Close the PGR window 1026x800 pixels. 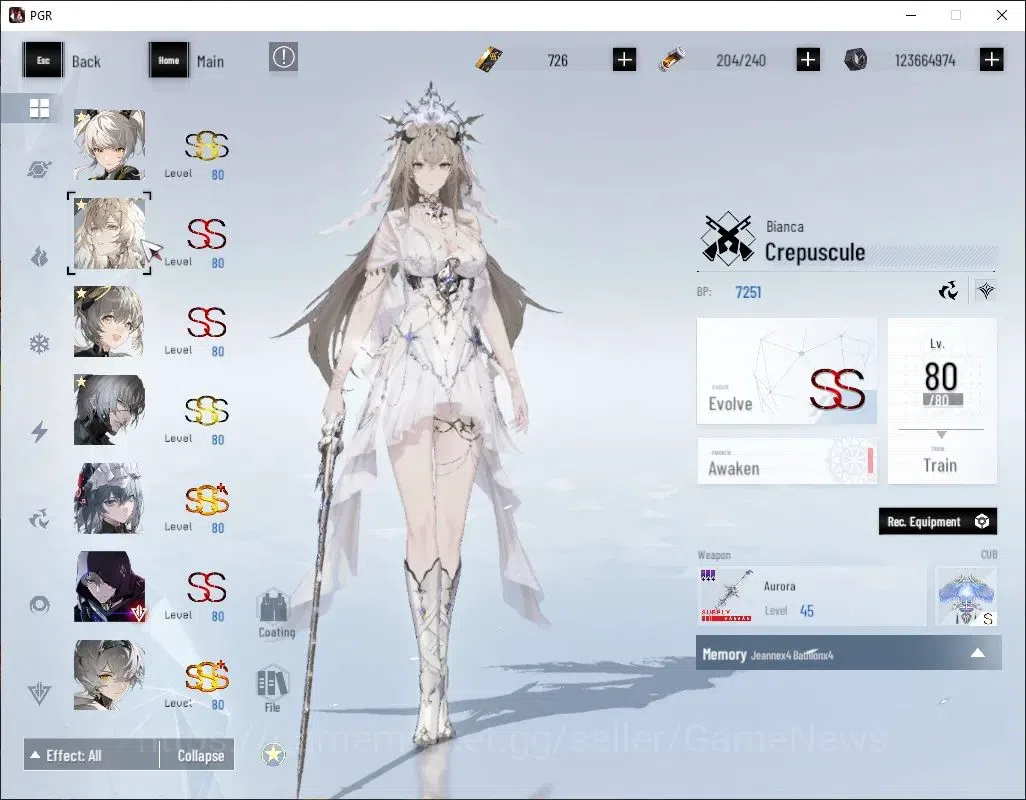(x=1002, y=15)
